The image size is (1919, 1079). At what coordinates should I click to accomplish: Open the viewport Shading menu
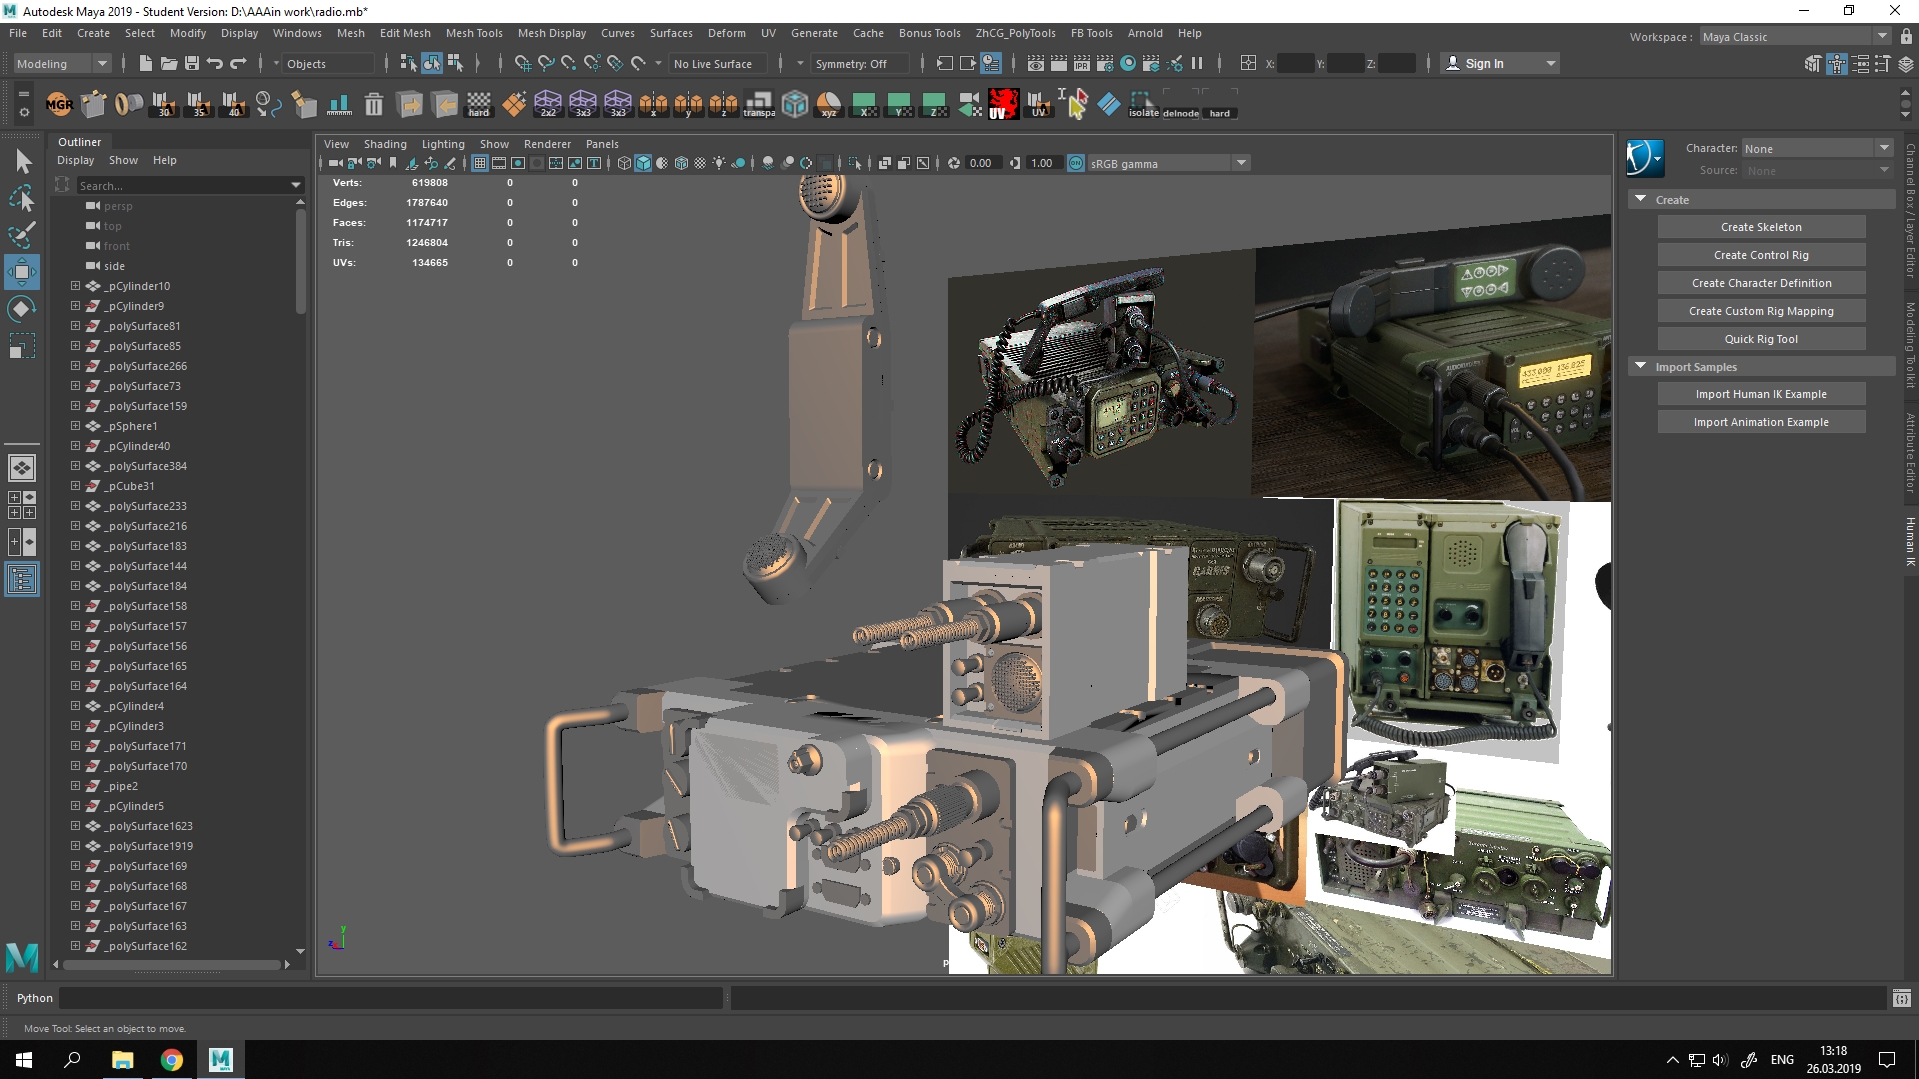tap(384, 144)
